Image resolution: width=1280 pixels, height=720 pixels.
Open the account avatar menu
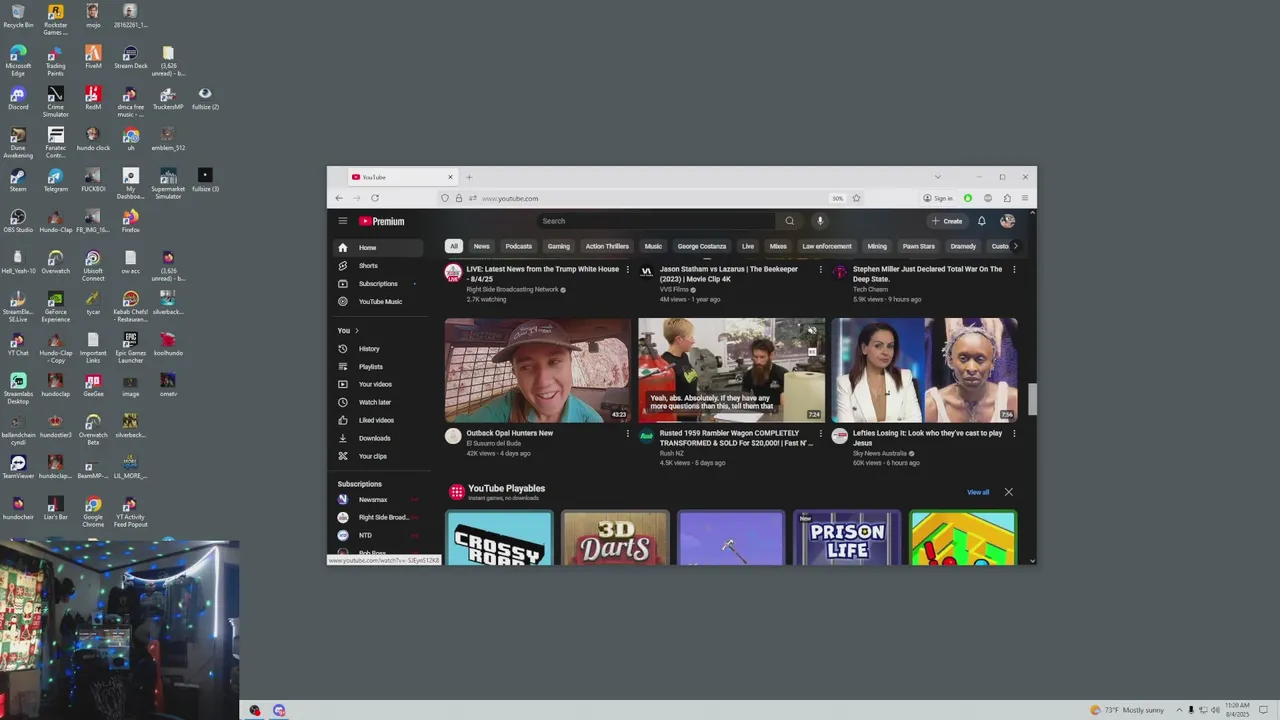click(1007, 221)
